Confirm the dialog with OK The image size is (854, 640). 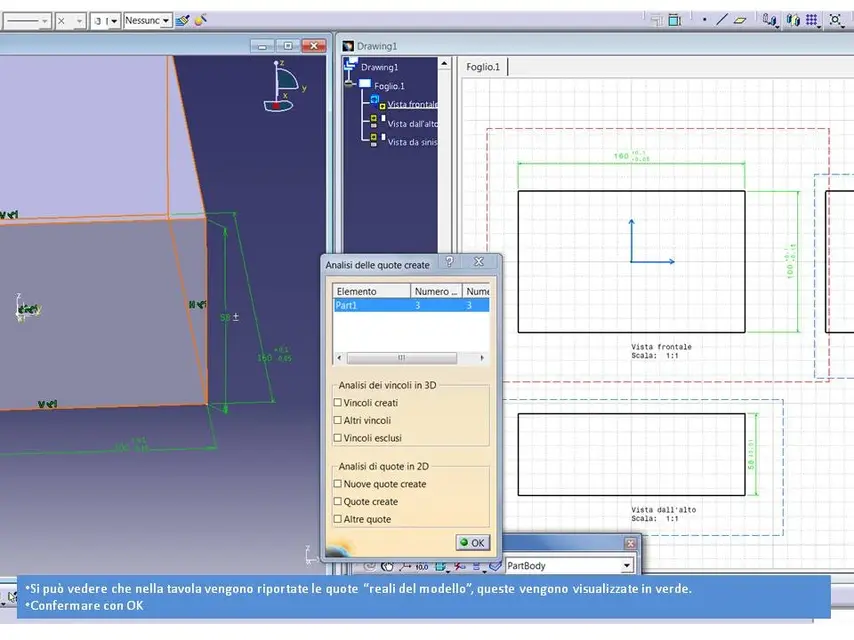pyautogui.click(x=472, y=543)
